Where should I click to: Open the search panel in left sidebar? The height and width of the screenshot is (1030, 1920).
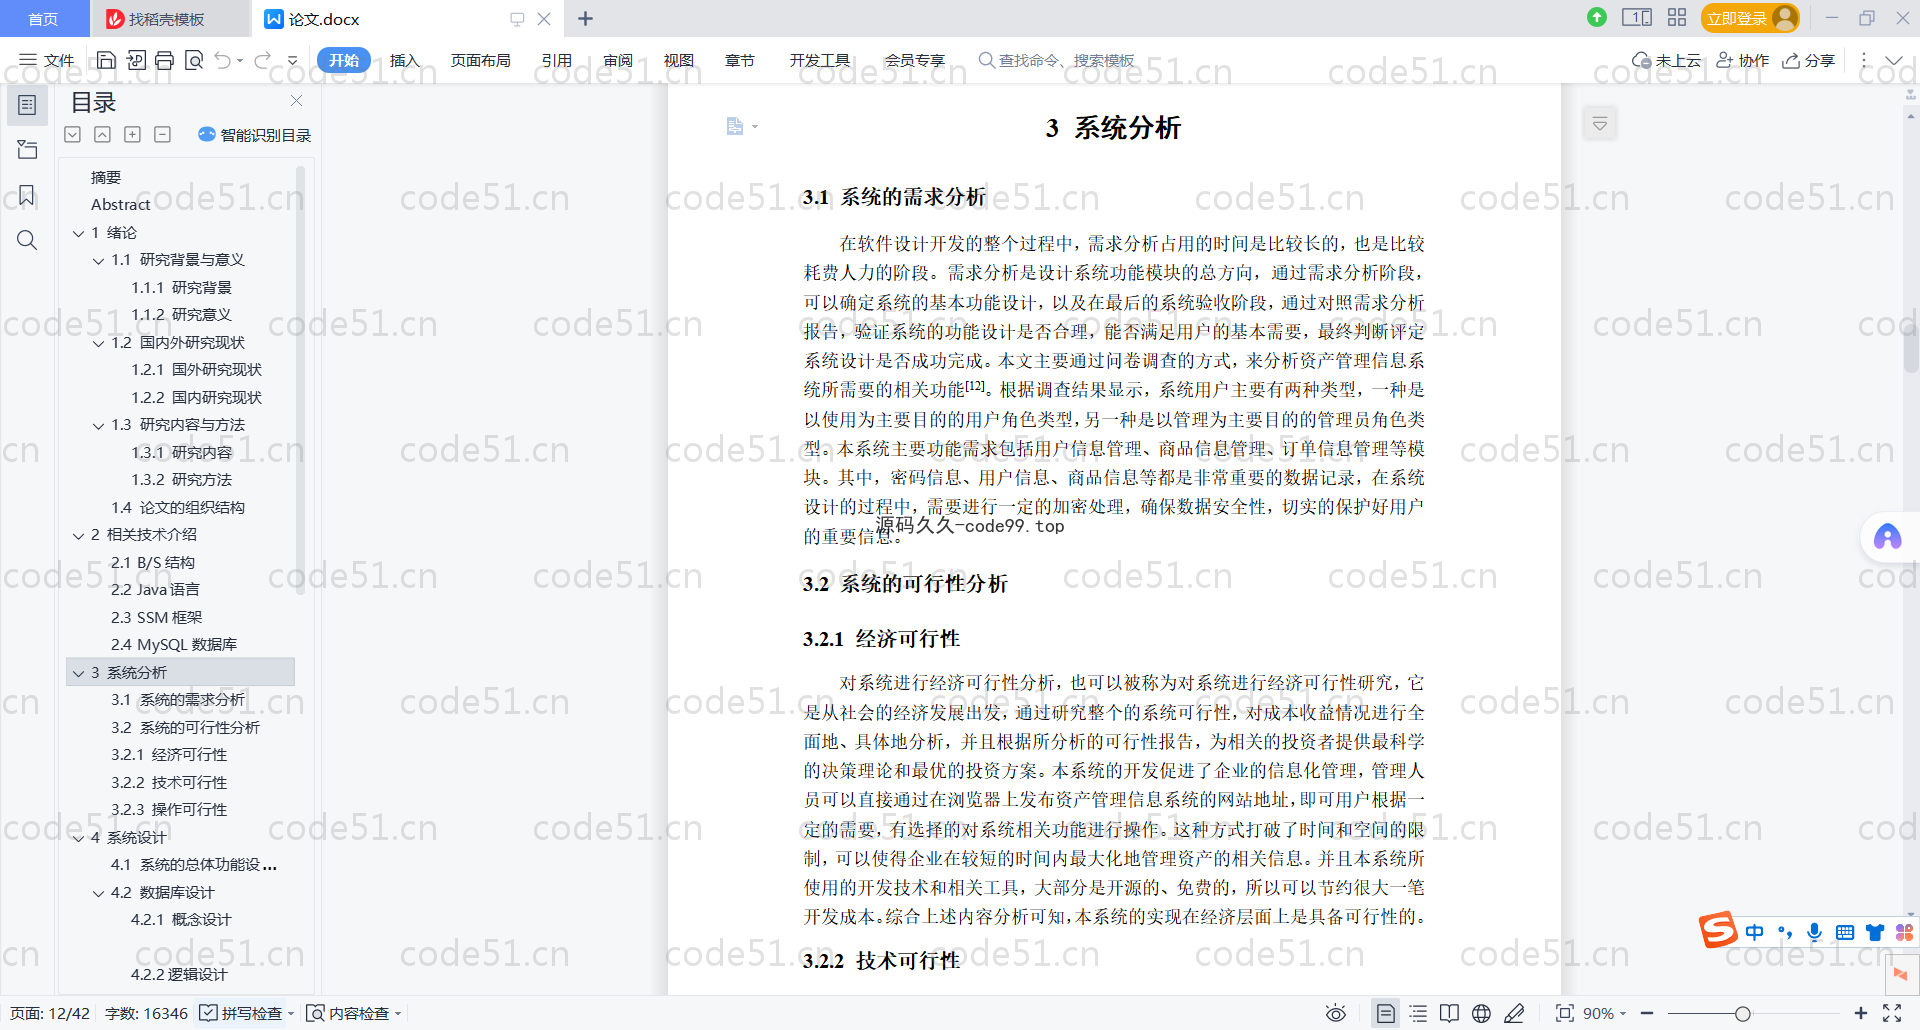point(27,240)
